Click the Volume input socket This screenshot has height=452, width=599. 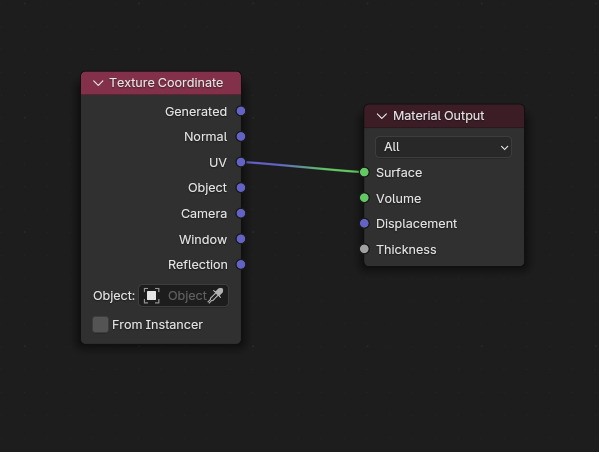click(x=364, y=198)
